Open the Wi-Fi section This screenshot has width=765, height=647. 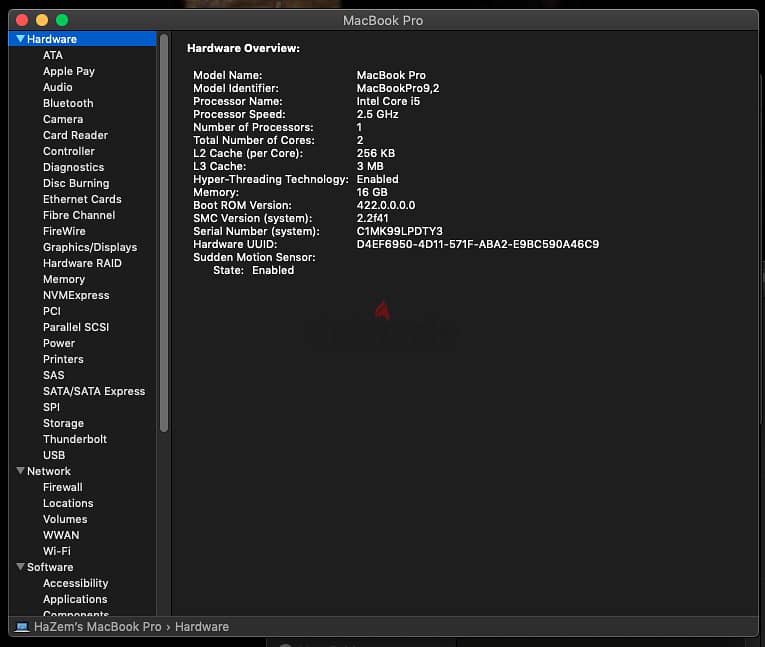(57, 551)
